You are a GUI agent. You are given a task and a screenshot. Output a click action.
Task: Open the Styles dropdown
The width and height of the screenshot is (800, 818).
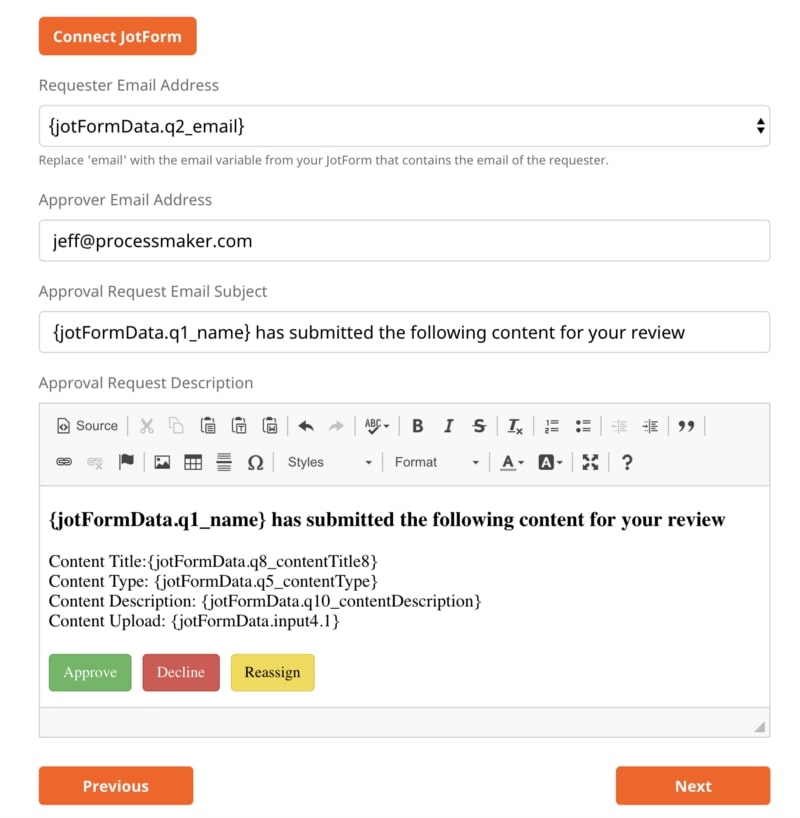click(329, 462)
